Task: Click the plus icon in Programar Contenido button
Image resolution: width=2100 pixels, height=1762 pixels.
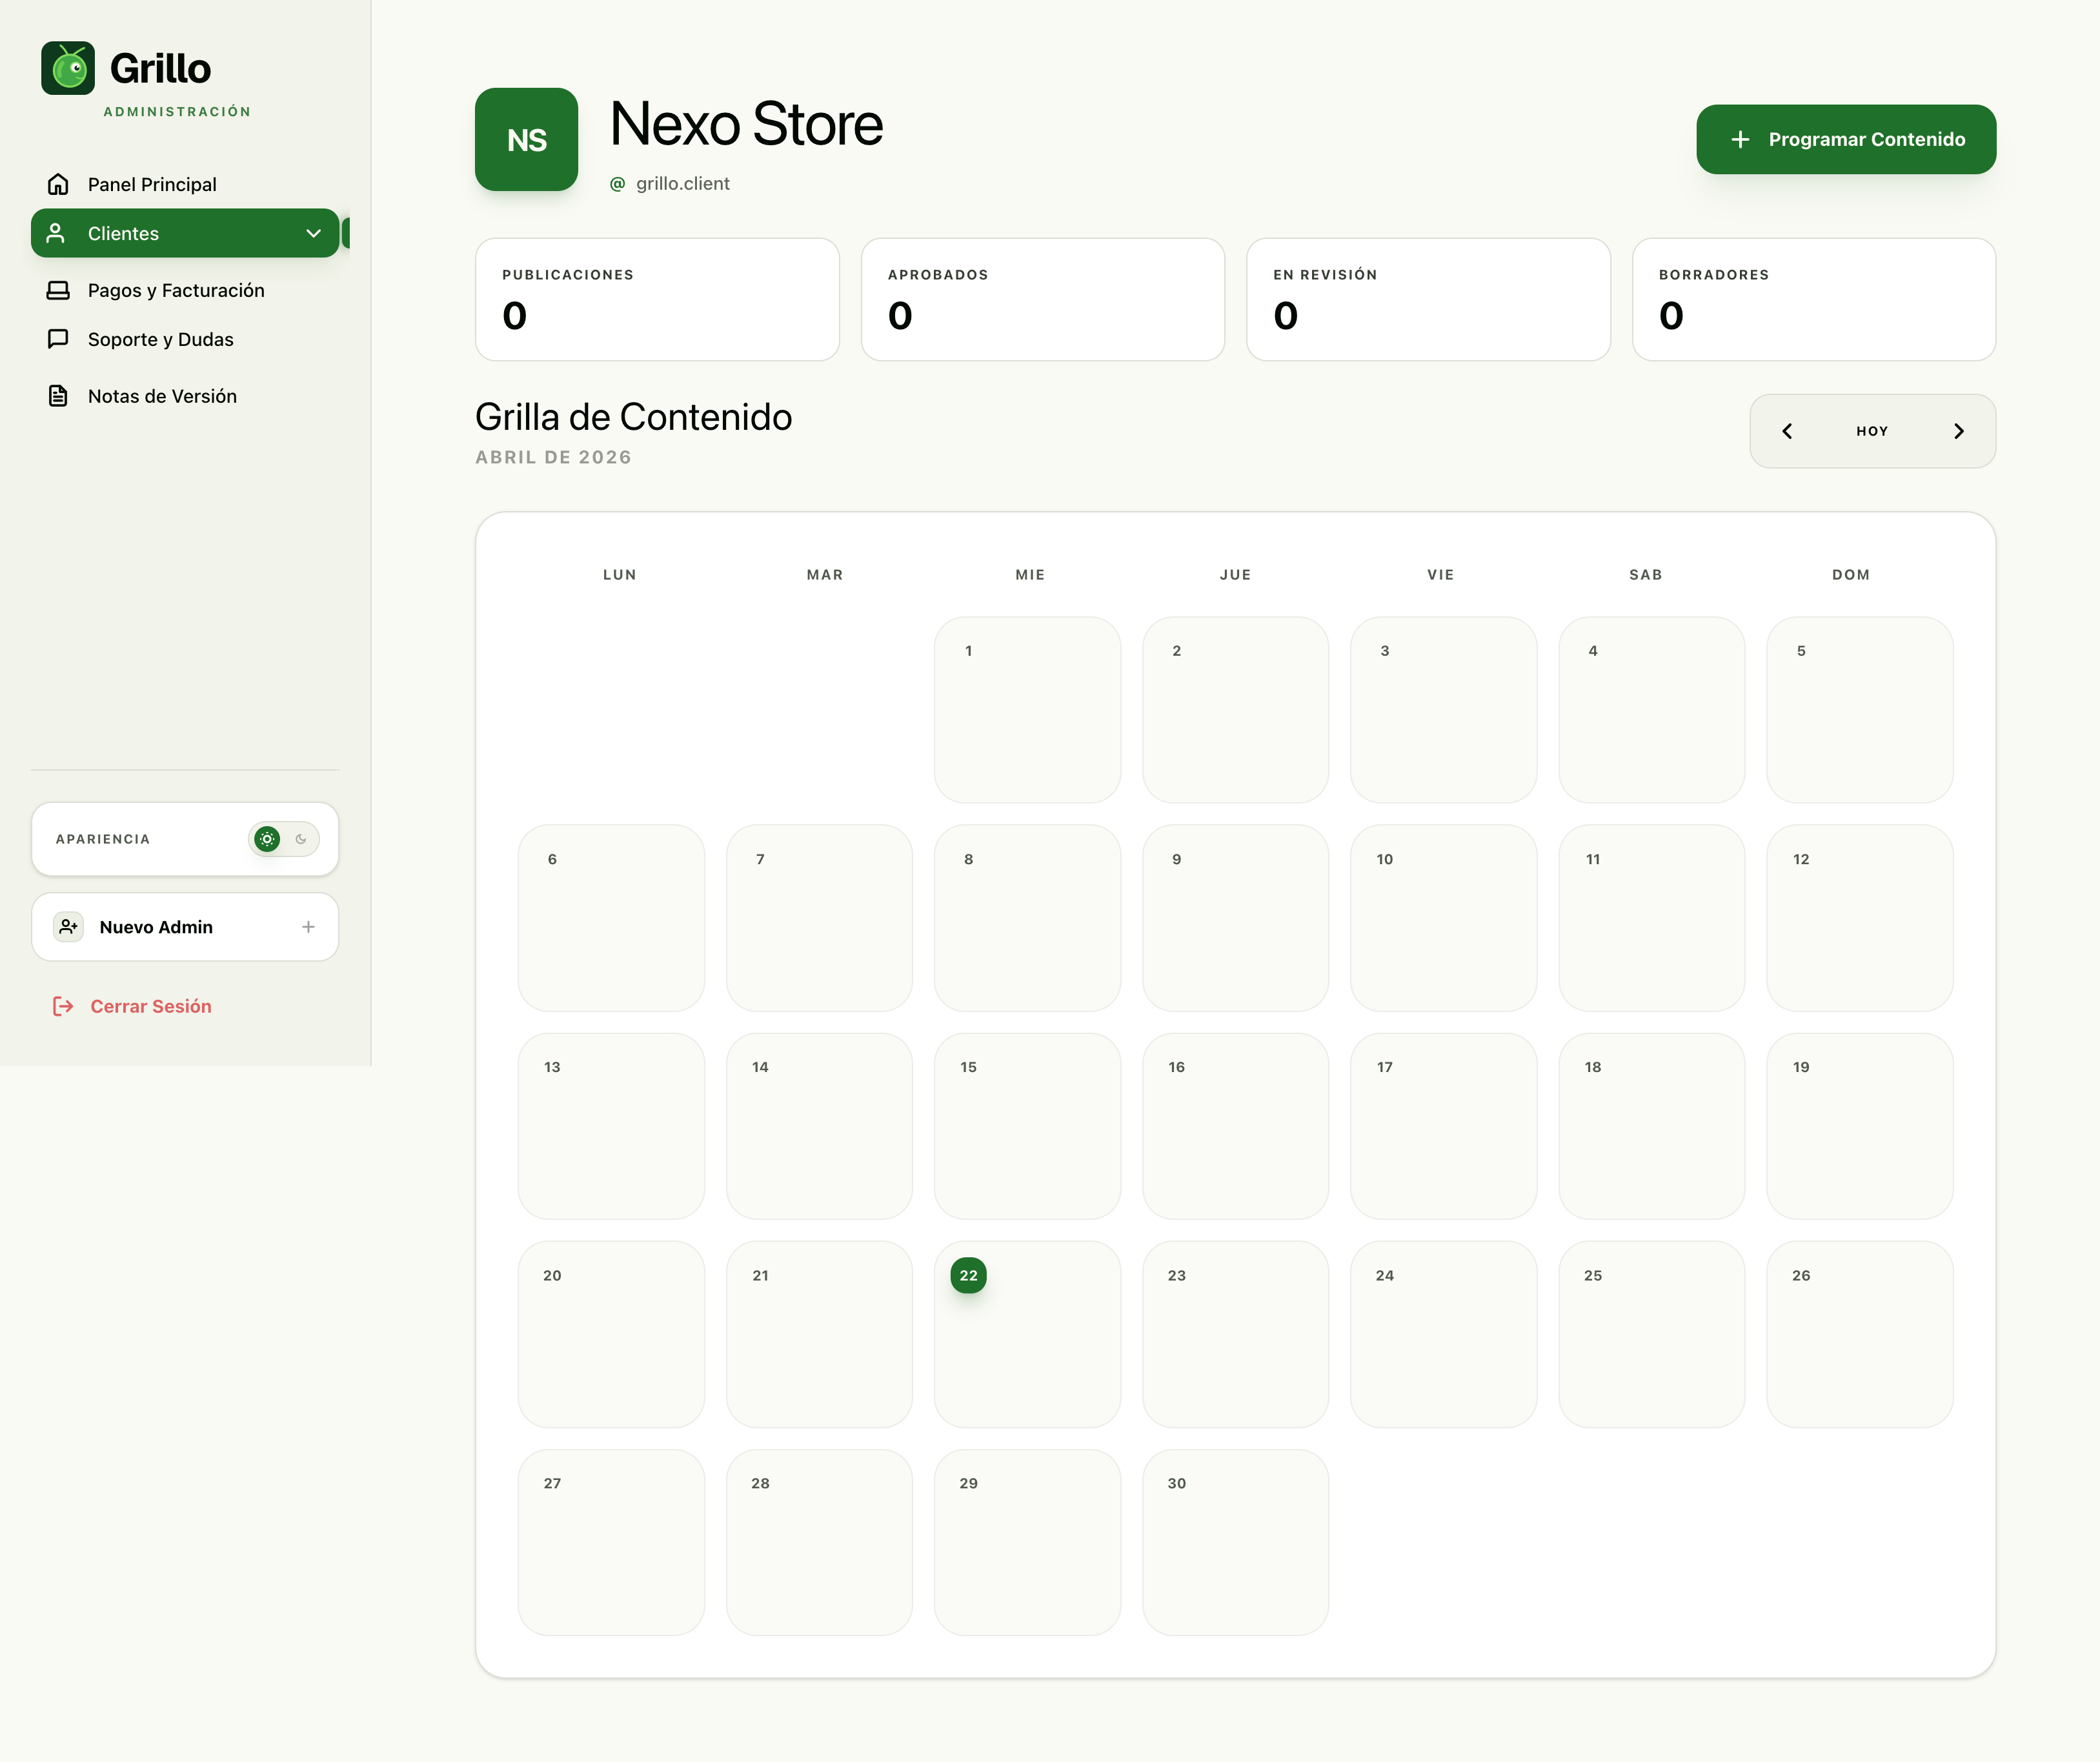Action: 1740,139
